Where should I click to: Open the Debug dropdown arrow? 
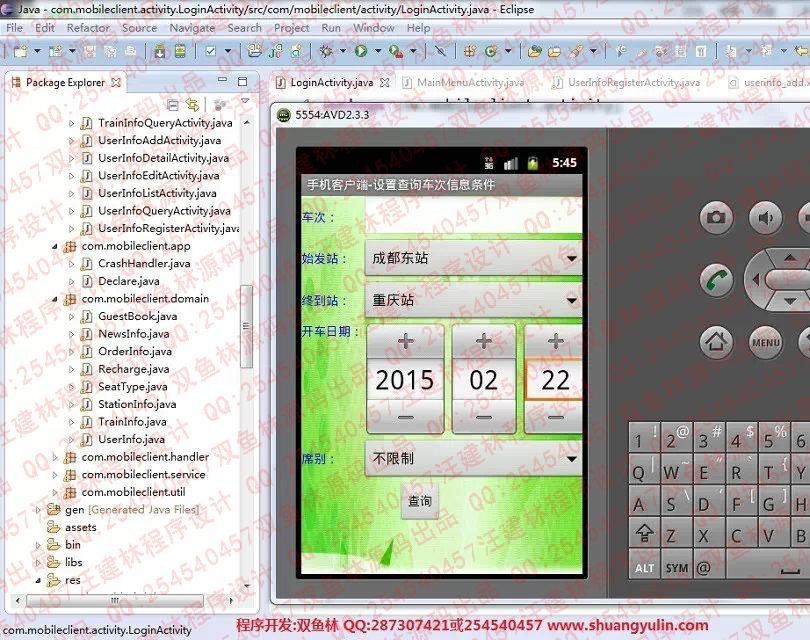(342, 51)
